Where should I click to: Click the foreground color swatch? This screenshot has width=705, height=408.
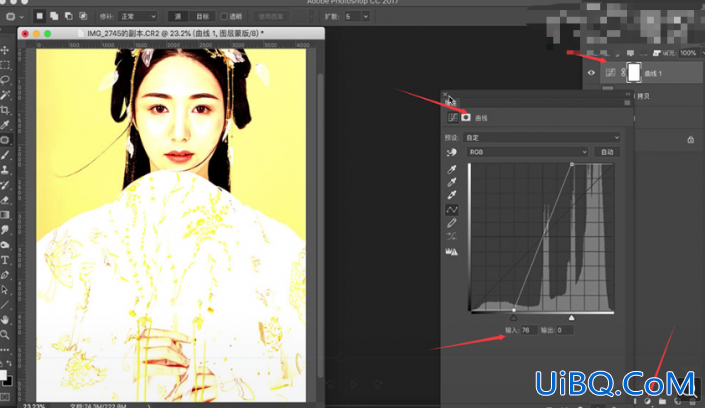pos(3,375)
